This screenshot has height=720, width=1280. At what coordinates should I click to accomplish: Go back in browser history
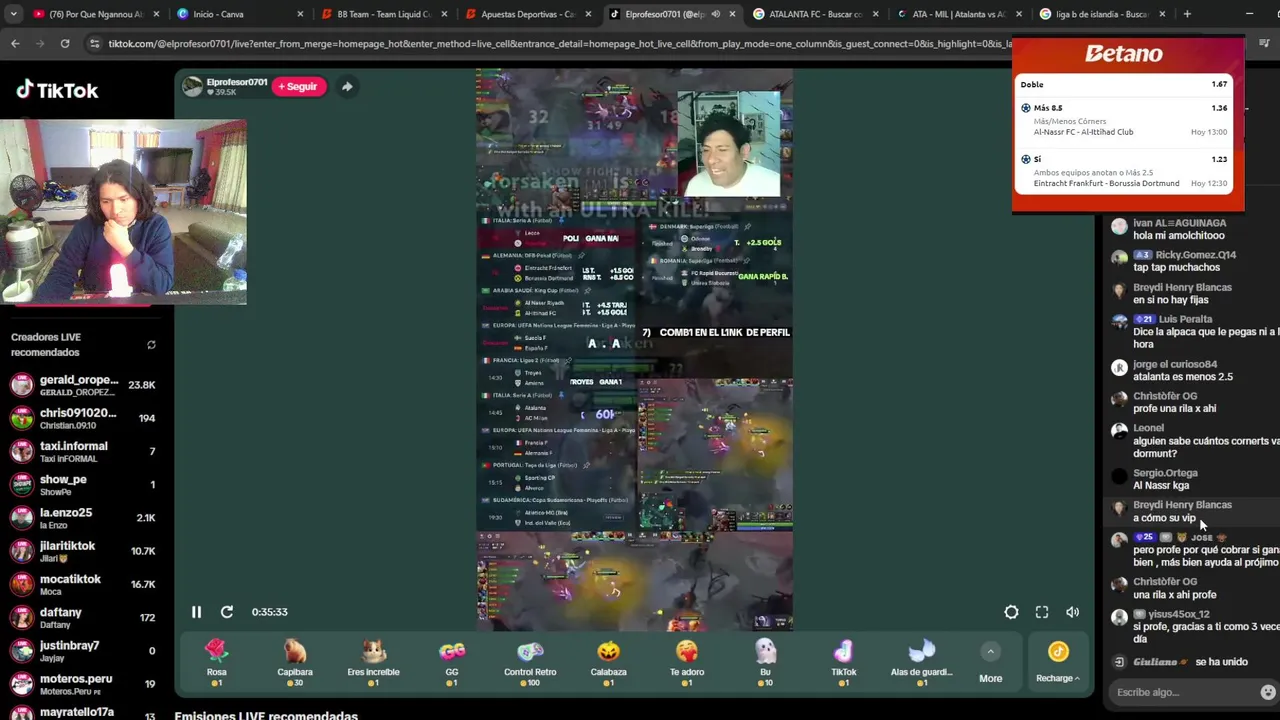click(x=15, y=44)
